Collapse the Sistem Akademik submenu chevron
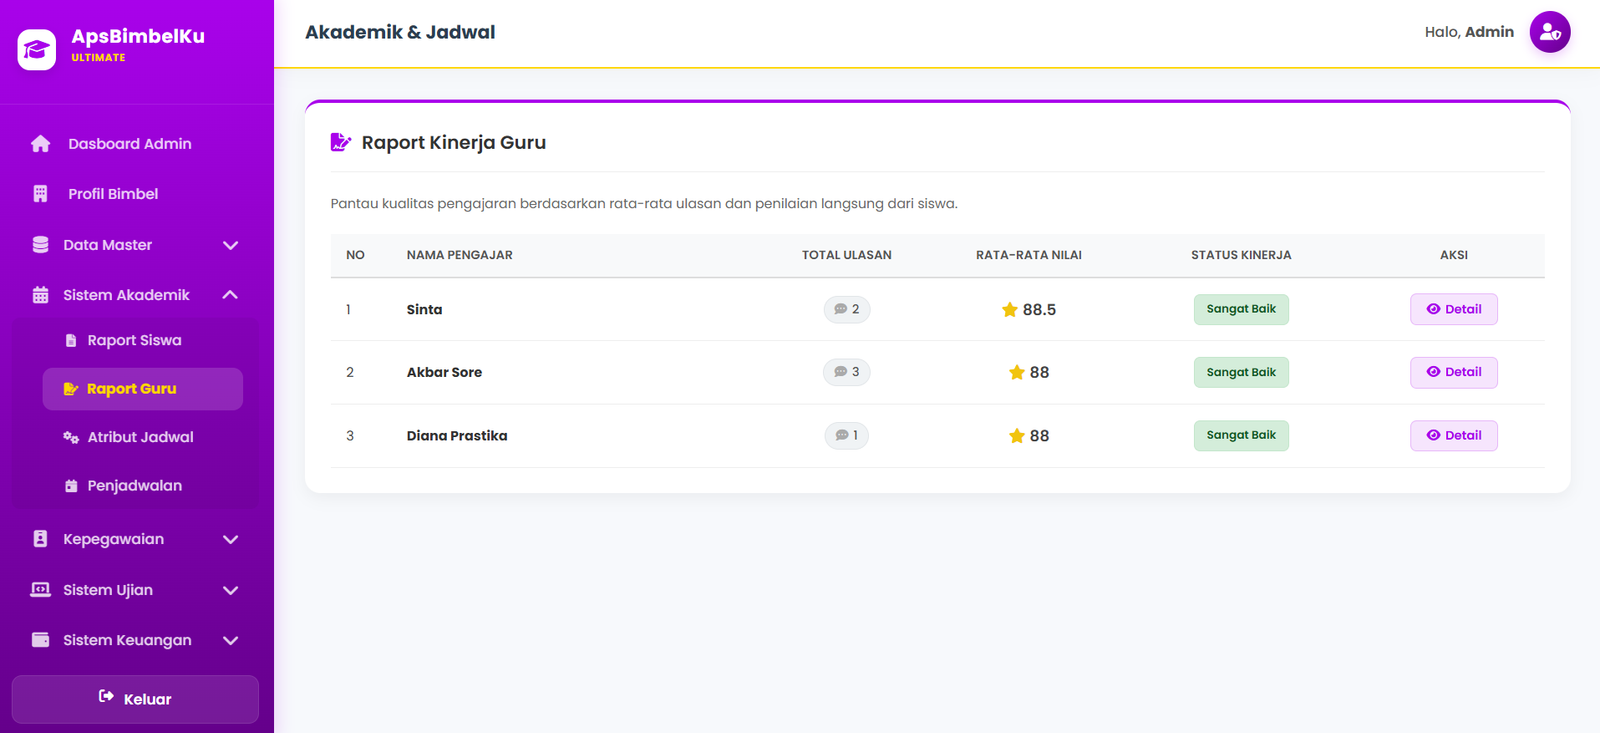 pyautogui.click(x=230, y=295)
